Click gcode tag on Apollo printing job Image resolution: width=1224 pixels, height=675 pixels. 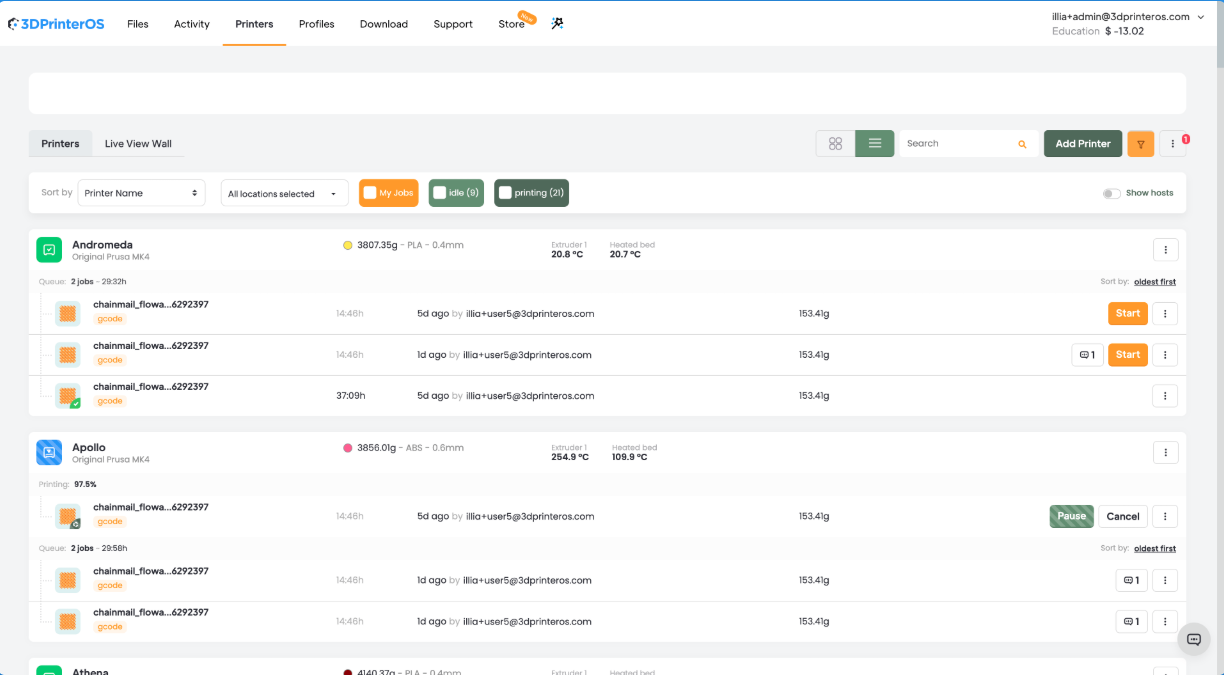pyautogui.click(x=110, y=522)
